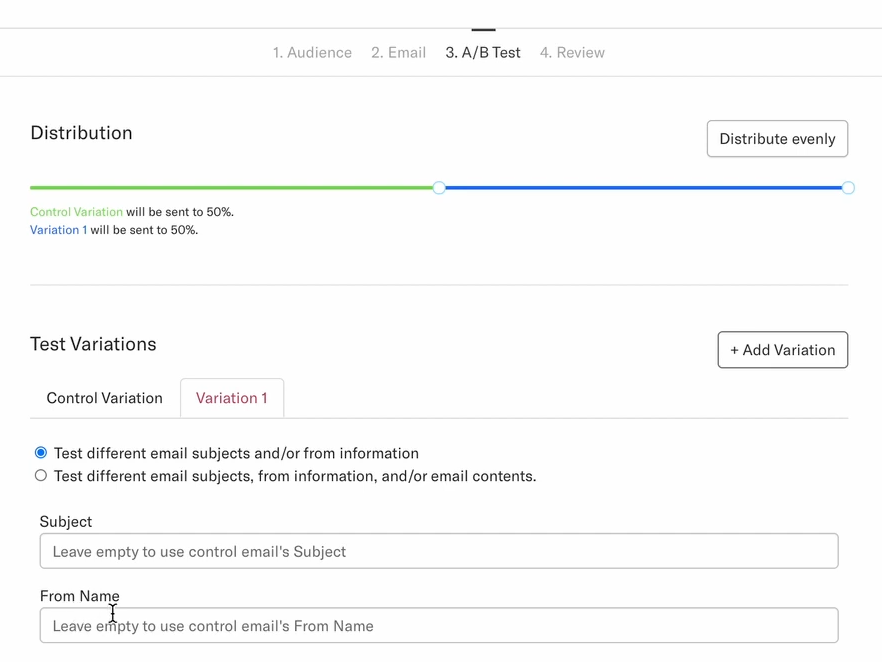Click the radio label about email contents

(x=295, y=476)
